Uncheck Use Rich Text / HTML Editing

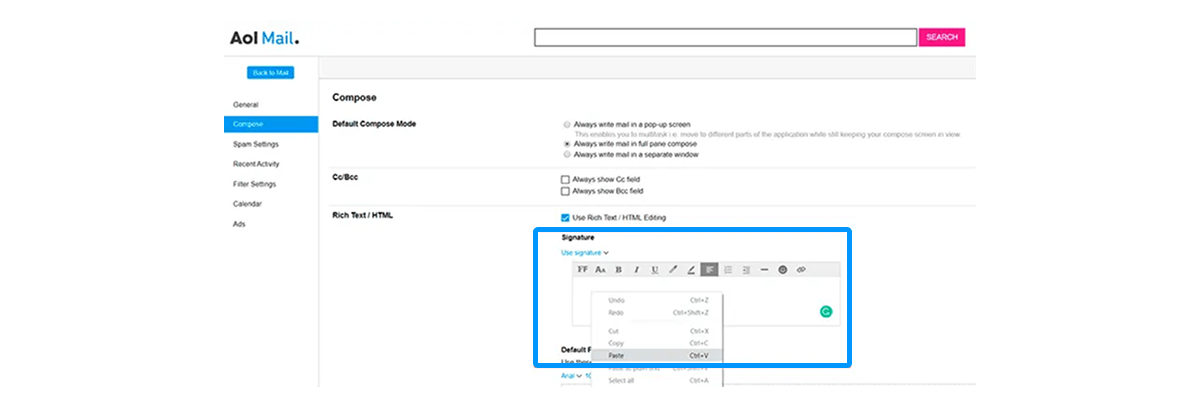pos(565,217)
